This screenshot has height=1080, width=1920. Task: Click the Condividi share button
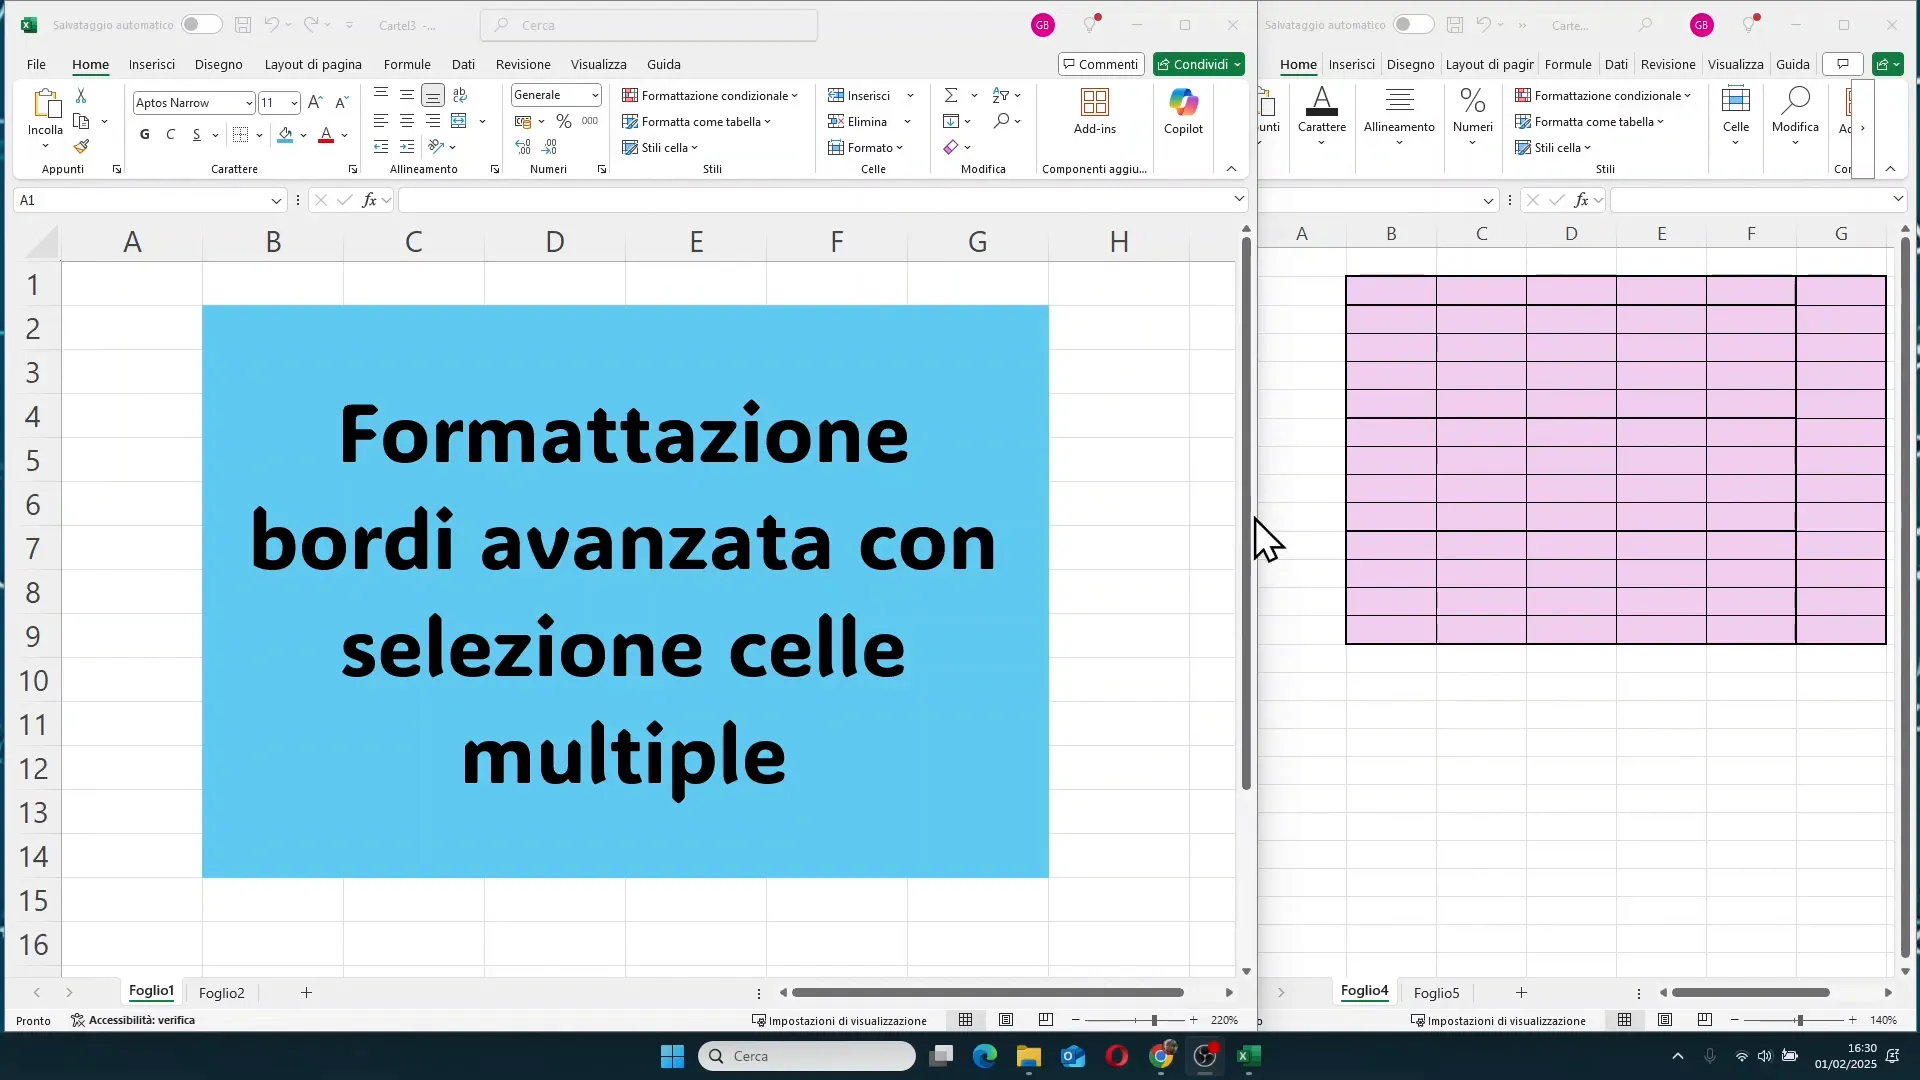1199,64
